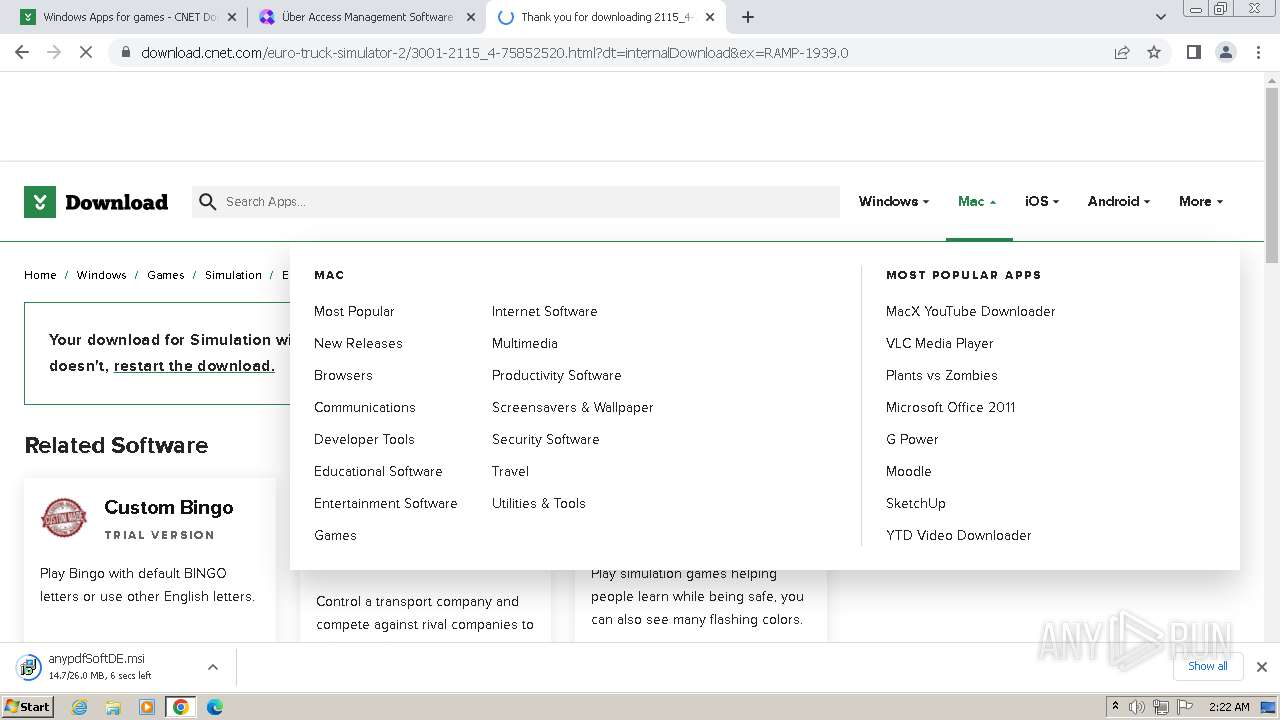Open Travel category
Screen dimensions: 1280x720
[510, 471]
